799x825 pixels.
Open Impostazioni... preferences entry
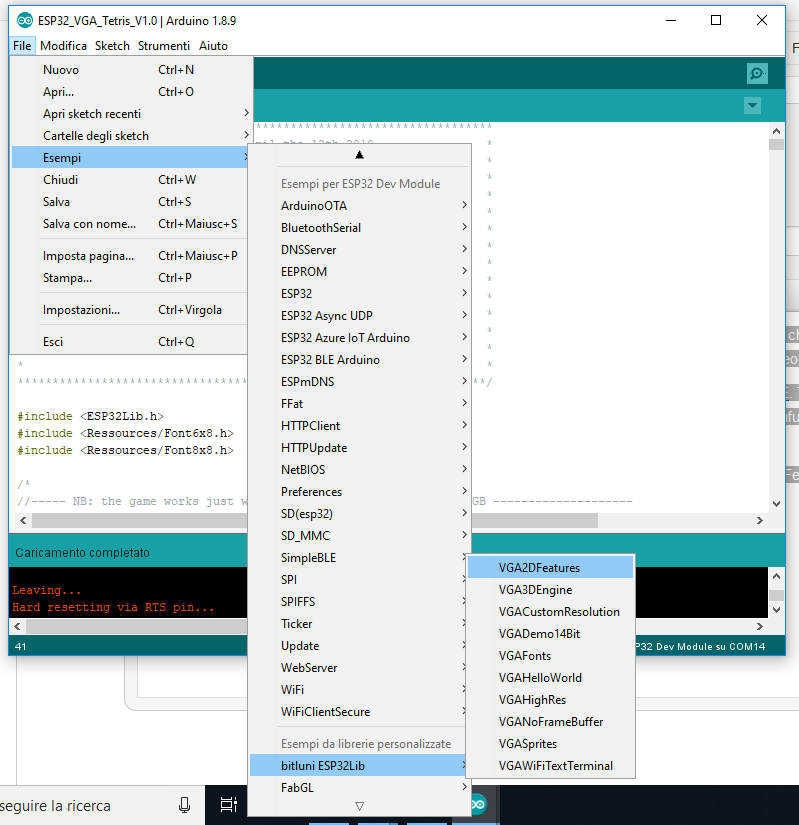tap(129, 310)
